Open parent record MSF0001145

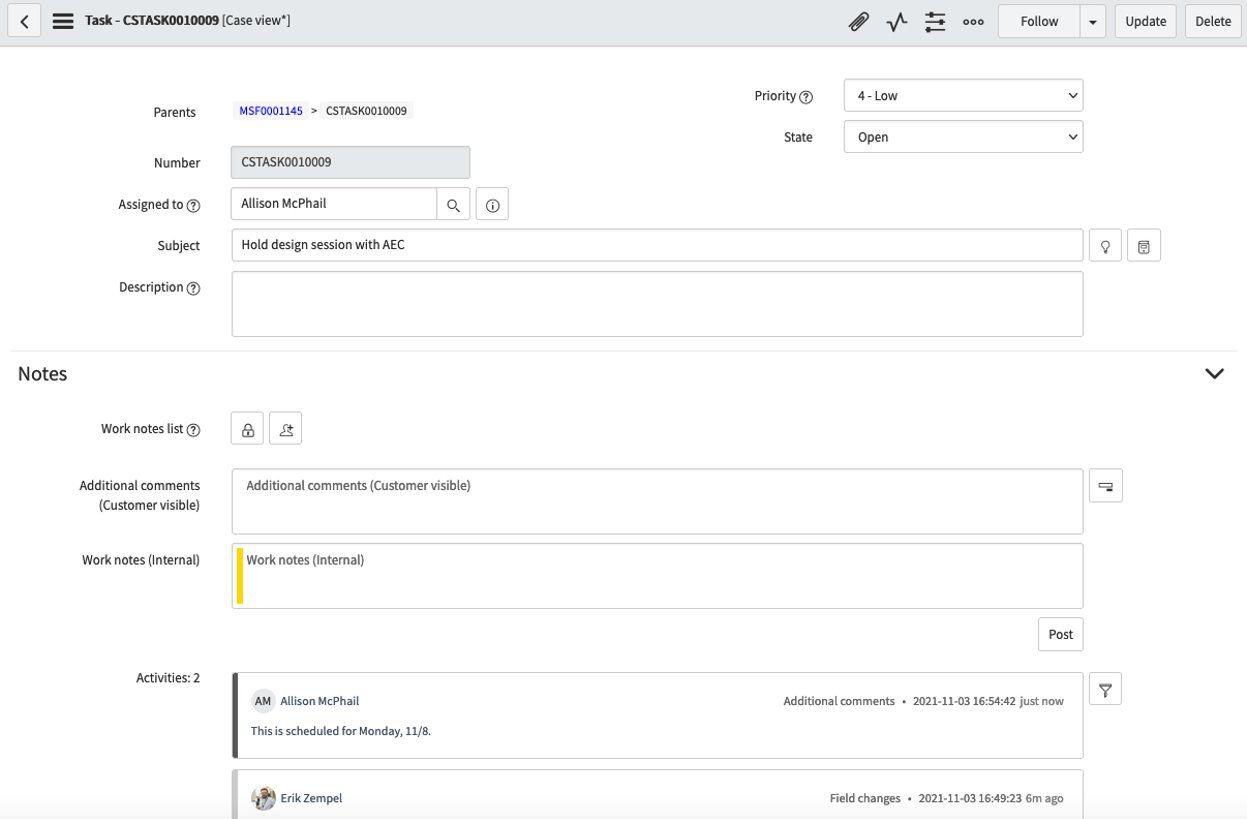(x=271, y=111)
